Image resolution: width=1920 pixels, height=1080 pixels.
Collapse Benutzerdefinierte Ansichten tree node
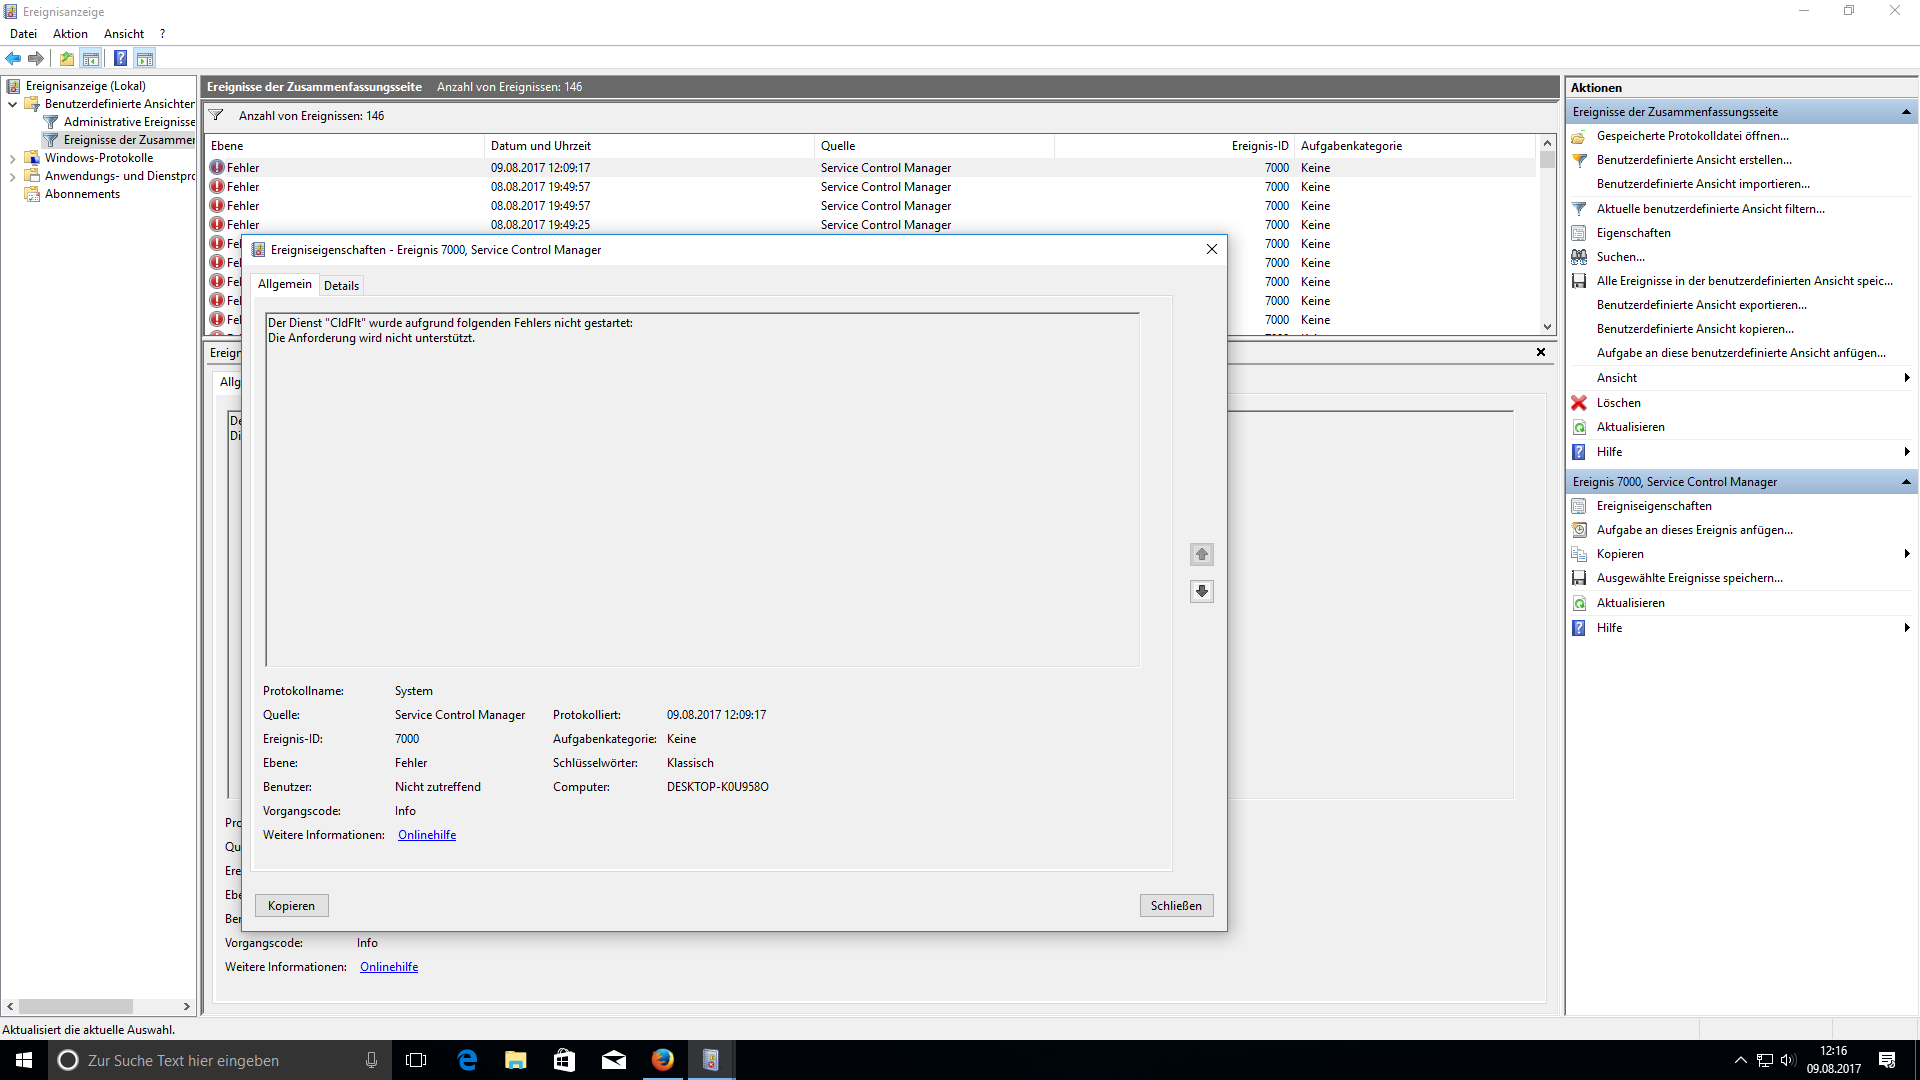pyautogui.click(x=12, y=104)
